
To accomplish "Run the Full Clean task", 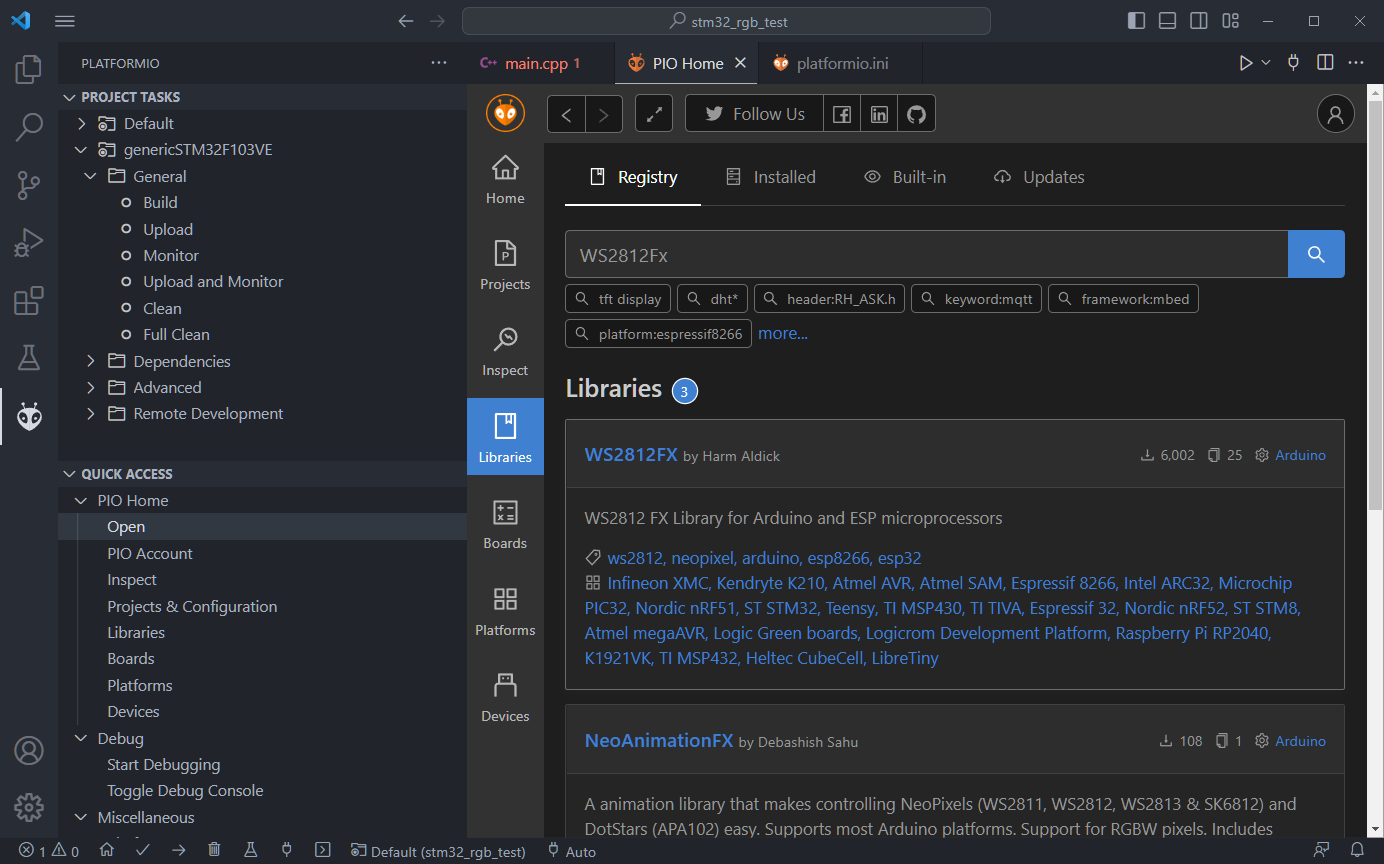I will [x=262, y=334].
